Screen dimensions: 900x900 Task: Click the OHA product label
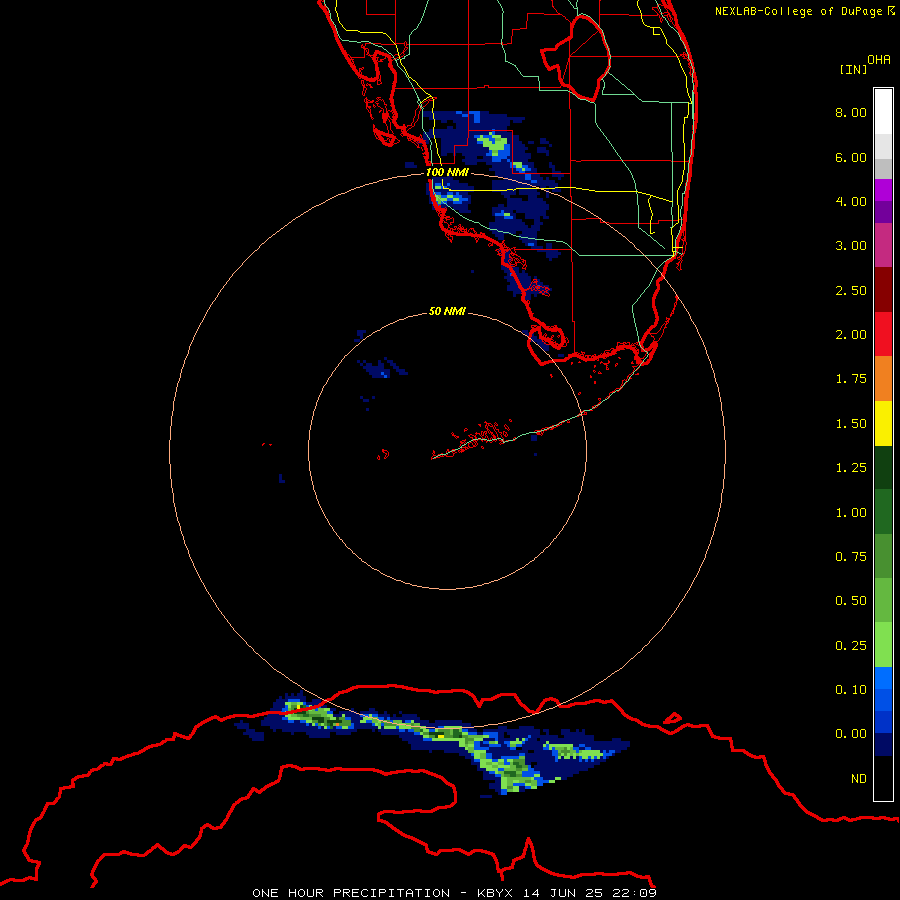(x=879, y=60)
